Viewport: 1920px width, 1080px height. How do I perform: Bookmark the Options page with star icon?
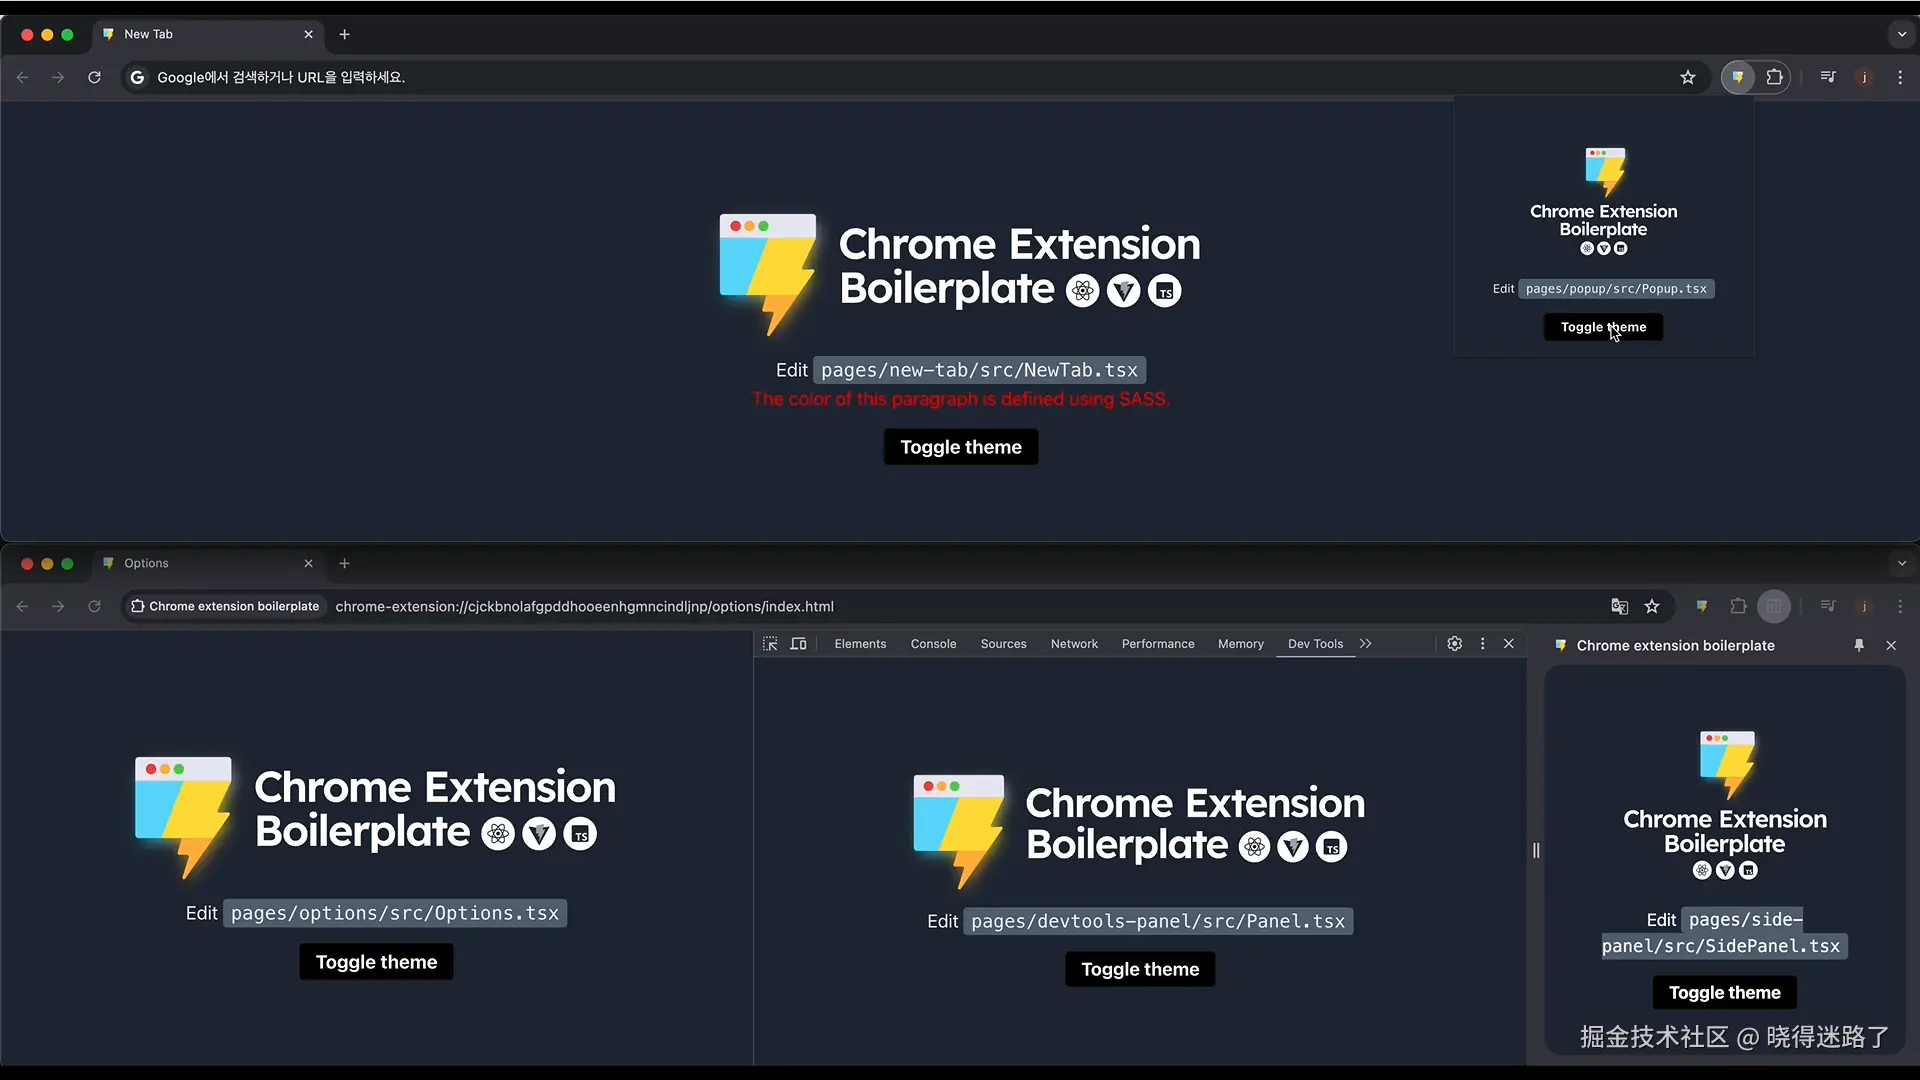point(1652,606)
